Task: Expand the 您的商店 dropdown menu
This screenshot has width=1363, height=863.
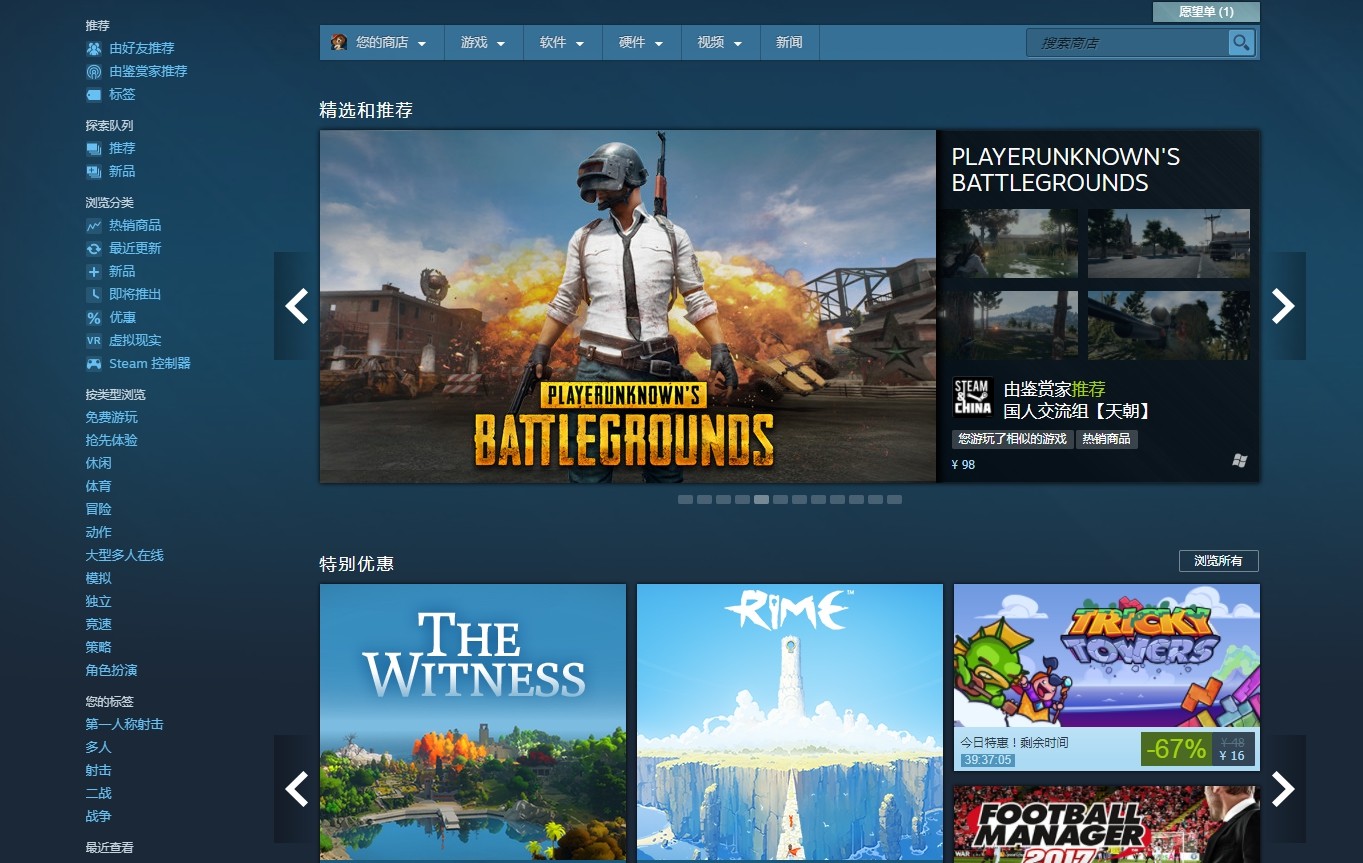Action: click(x=381, y=43)
